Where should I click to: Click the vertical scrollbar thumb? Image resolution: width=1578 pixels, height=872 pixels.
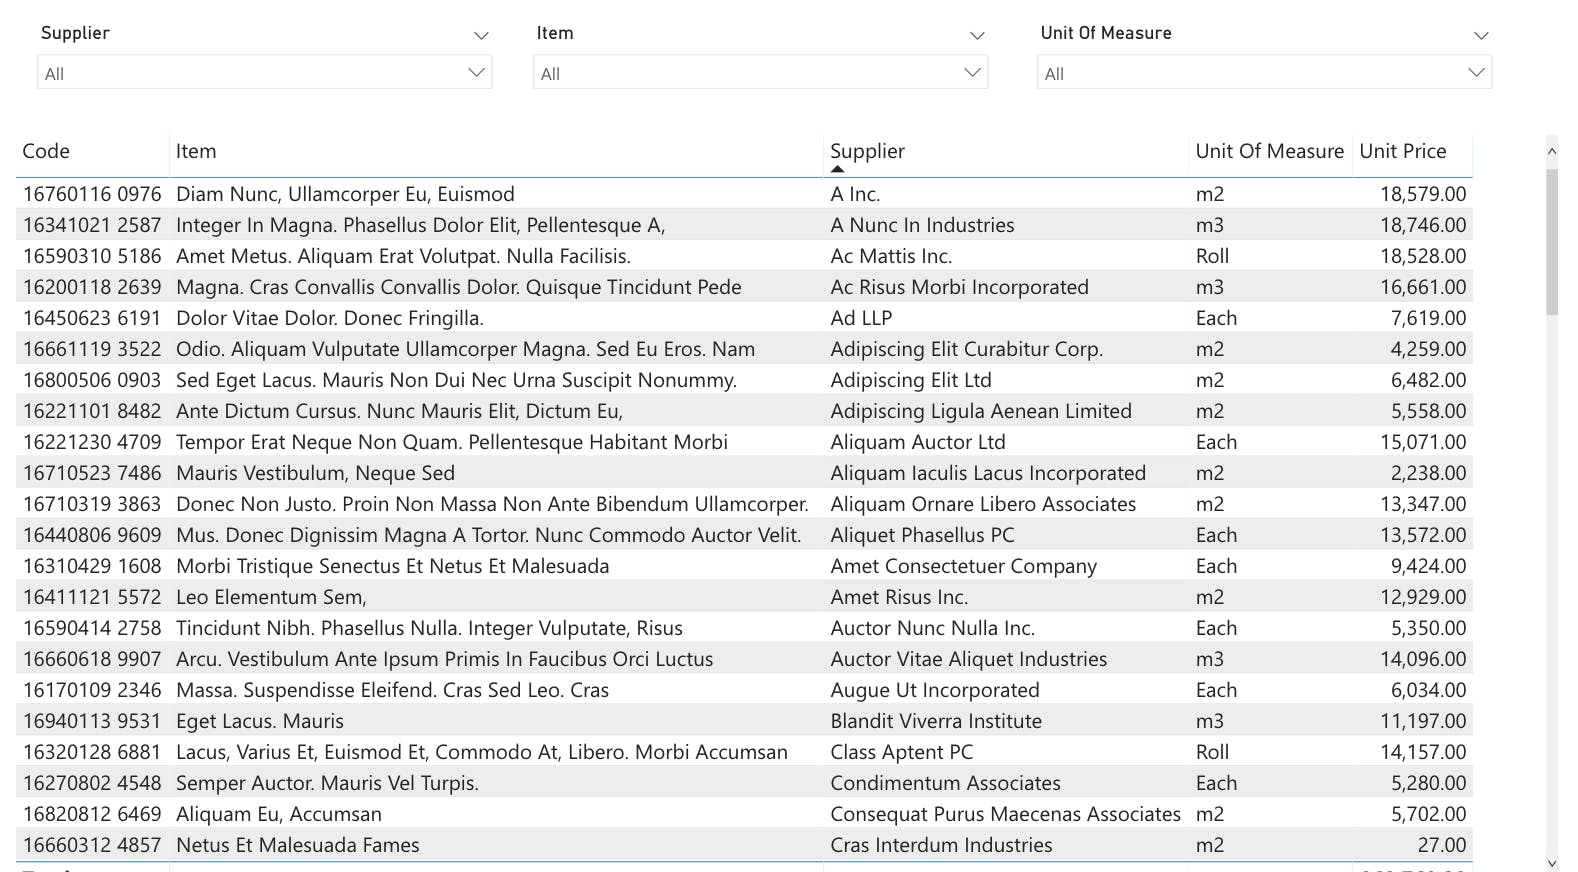click(1552, 241)
